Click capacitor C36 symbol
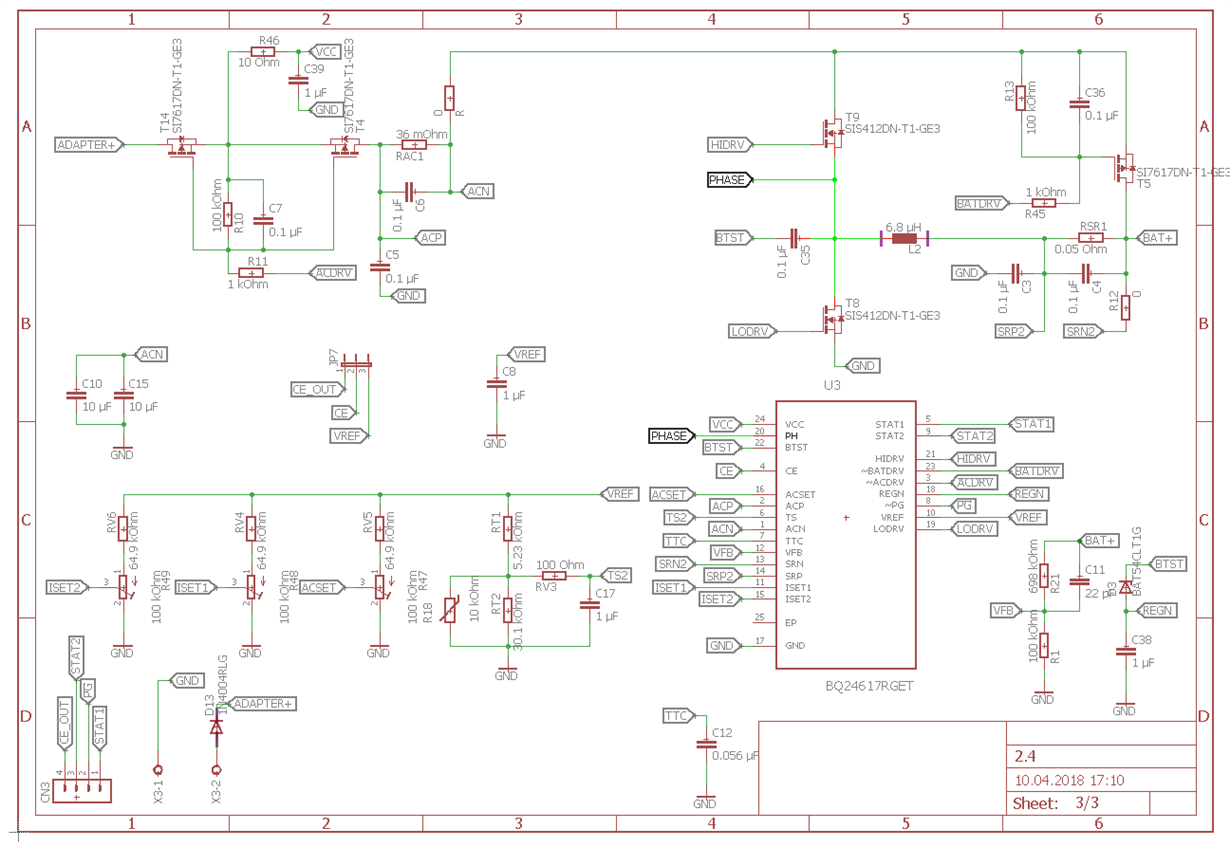 [x=1078, y=102]
